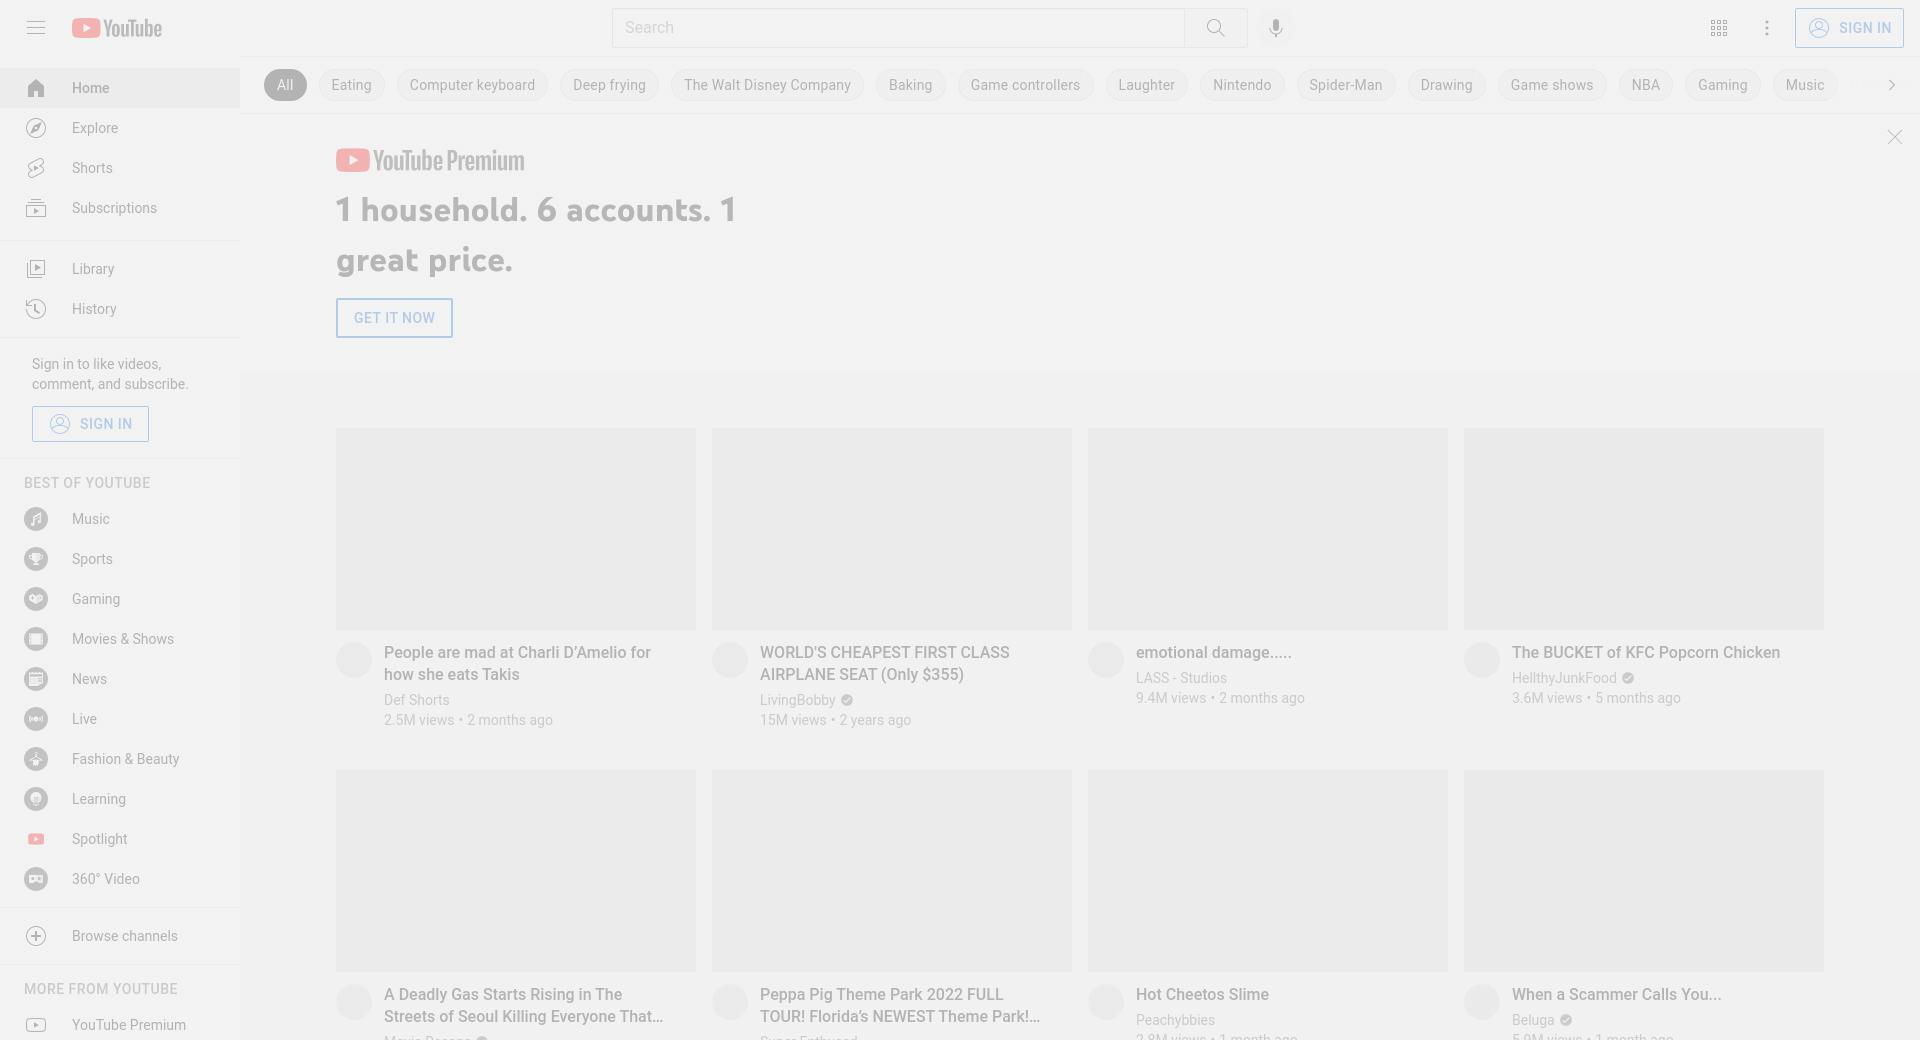
Task: Go to Home in sidebar
Action: coord(120,88)
